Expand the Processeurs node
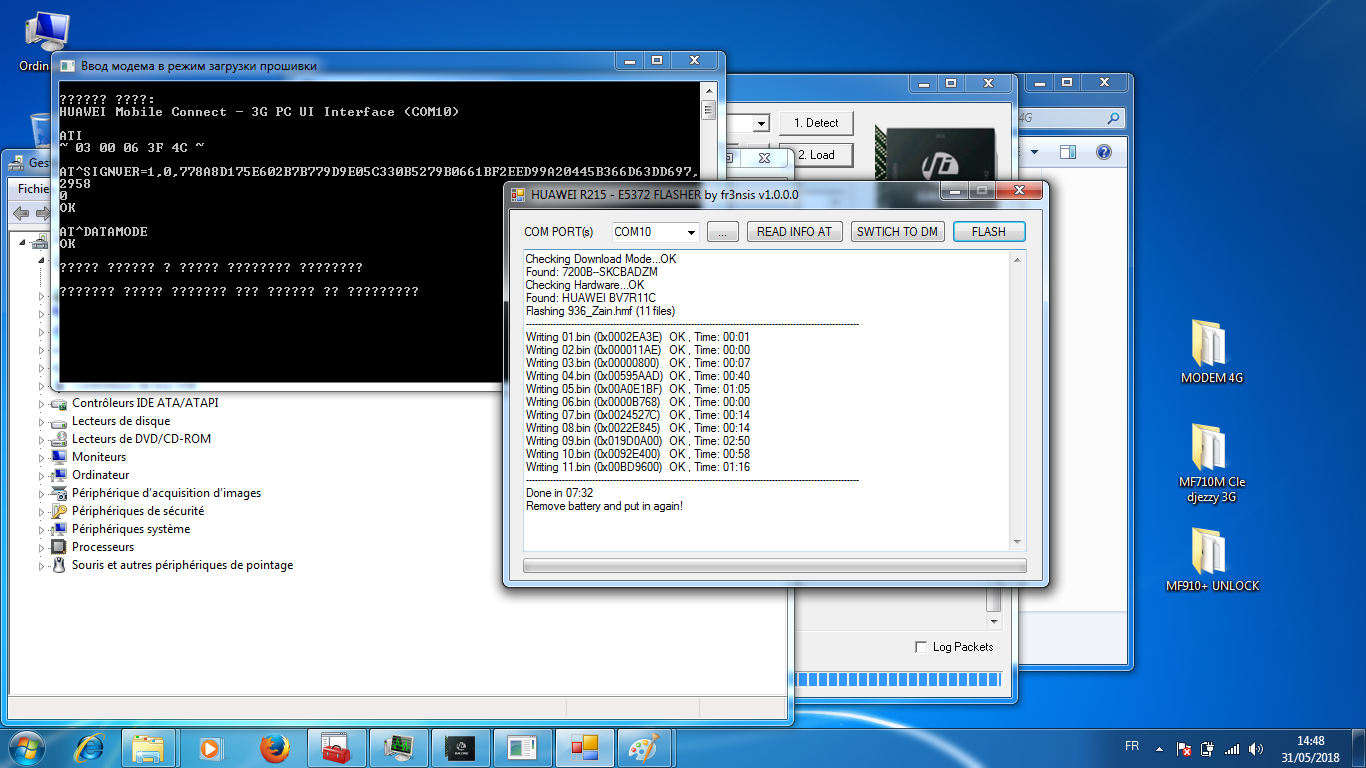The image size is (1366, 768). [42, 548]
